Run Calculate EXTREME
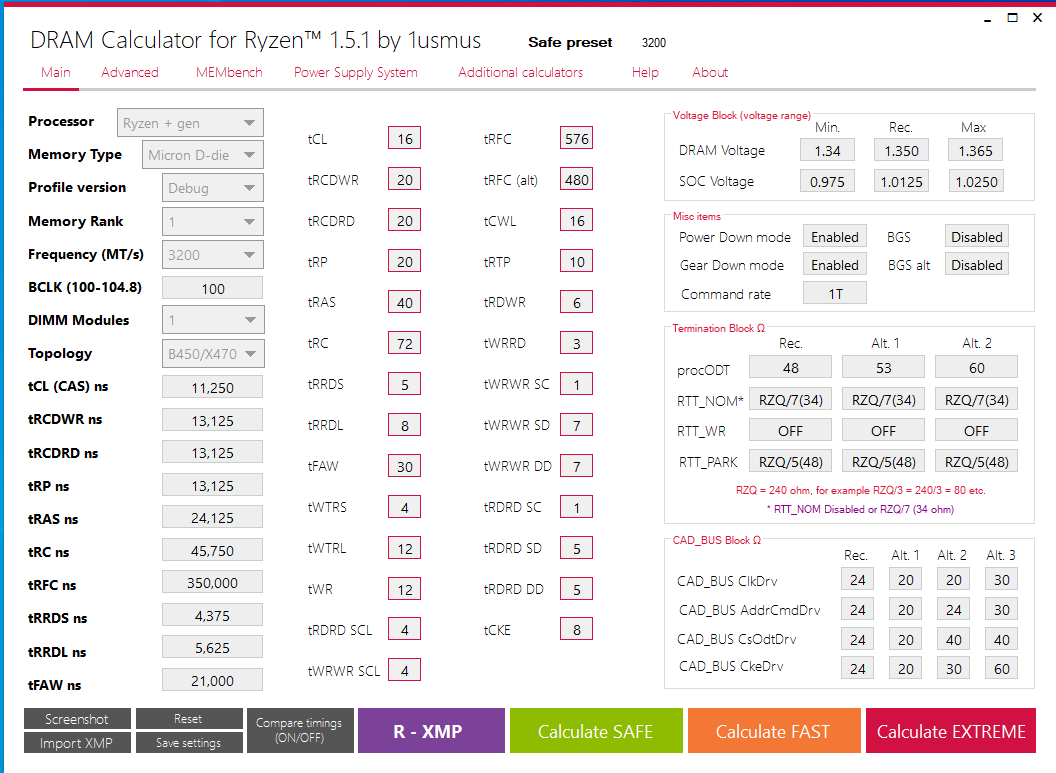 950,731
